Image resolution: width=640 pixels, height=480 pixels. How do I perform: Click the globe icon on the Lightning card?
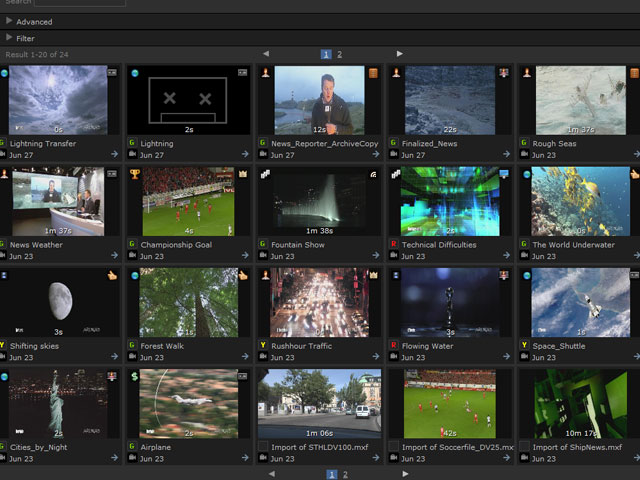tap(135, 73)
